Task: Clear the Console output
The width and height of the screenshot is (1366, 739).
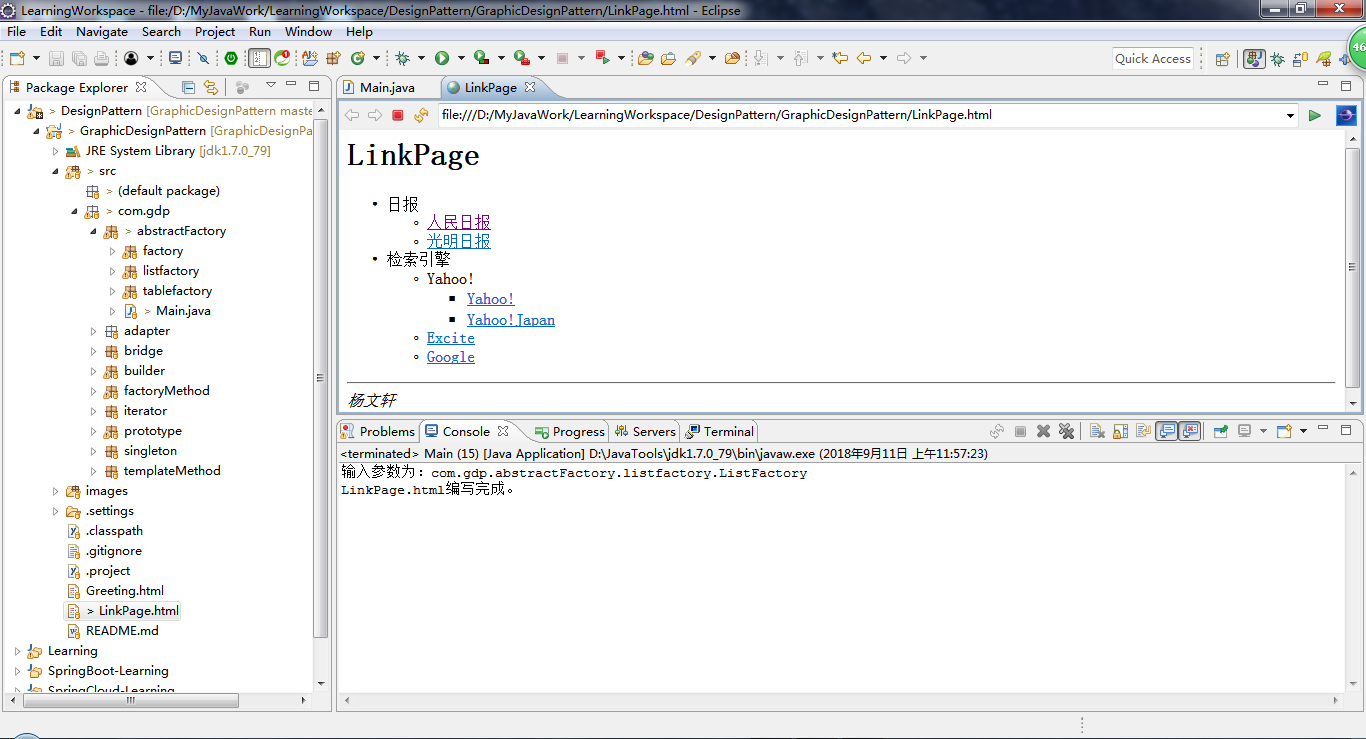Action: [x=1096, y=431]
